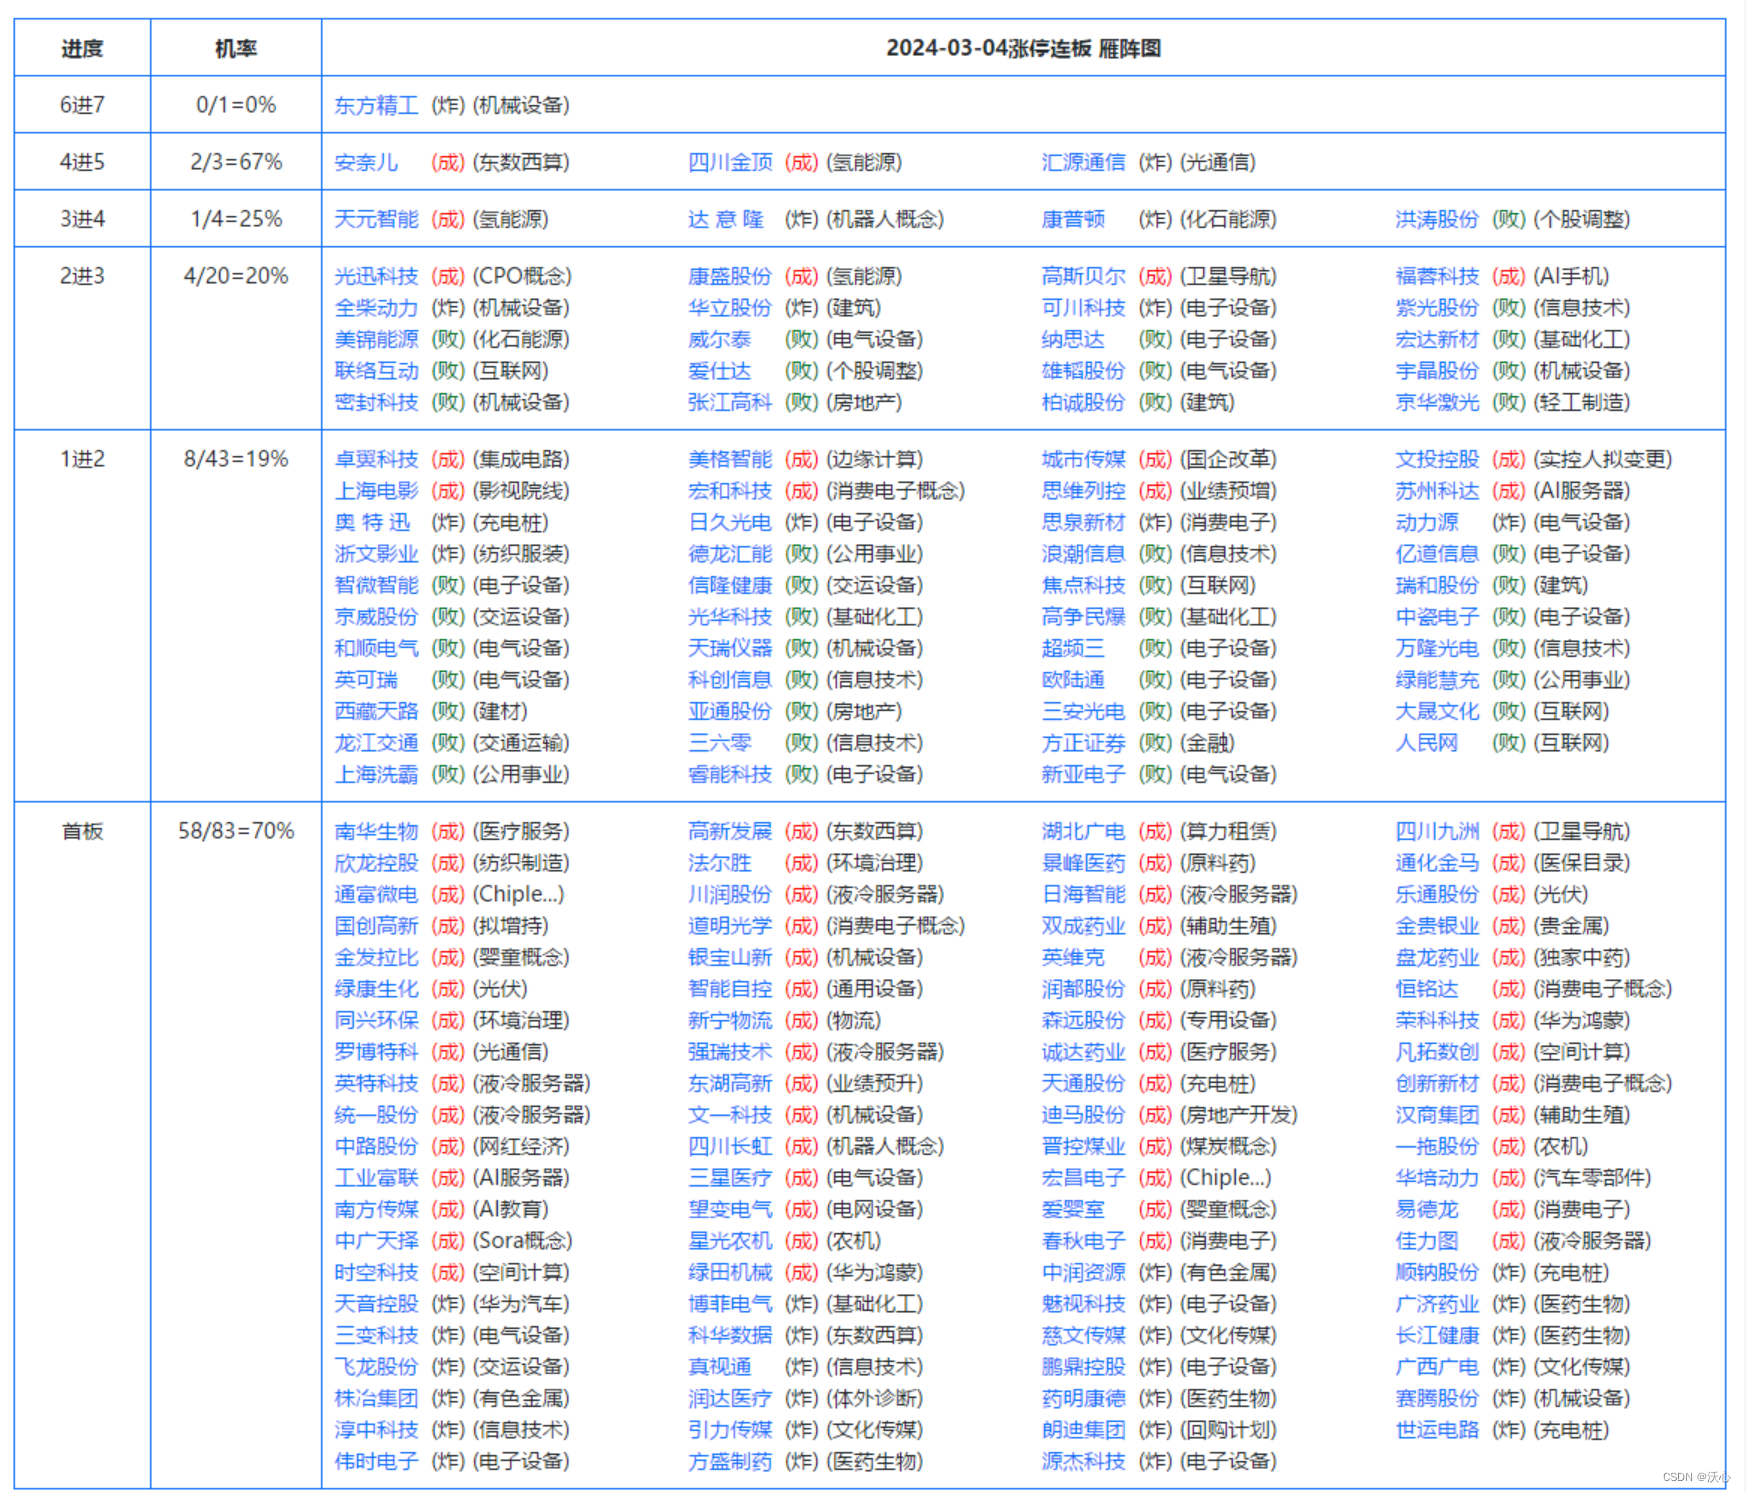Open 卓翼科技 in the 1进2 row

point(376,459)
